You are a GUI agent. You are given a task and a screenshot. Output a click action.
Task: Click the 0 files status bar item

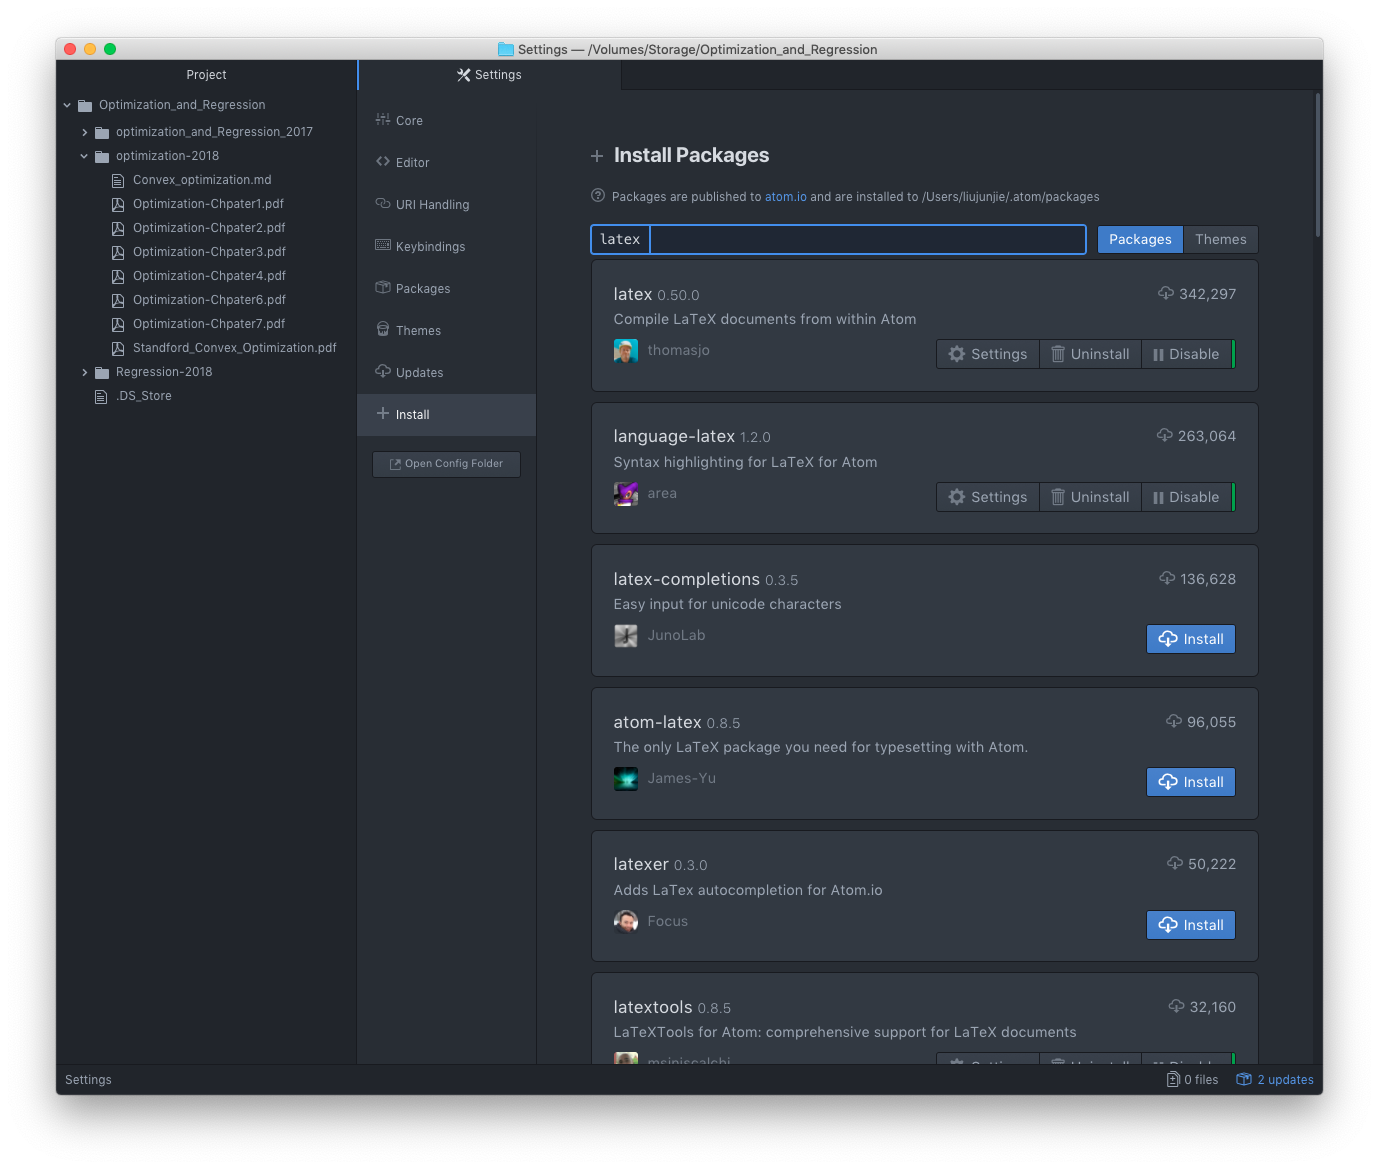[x=1192, y=1080]
